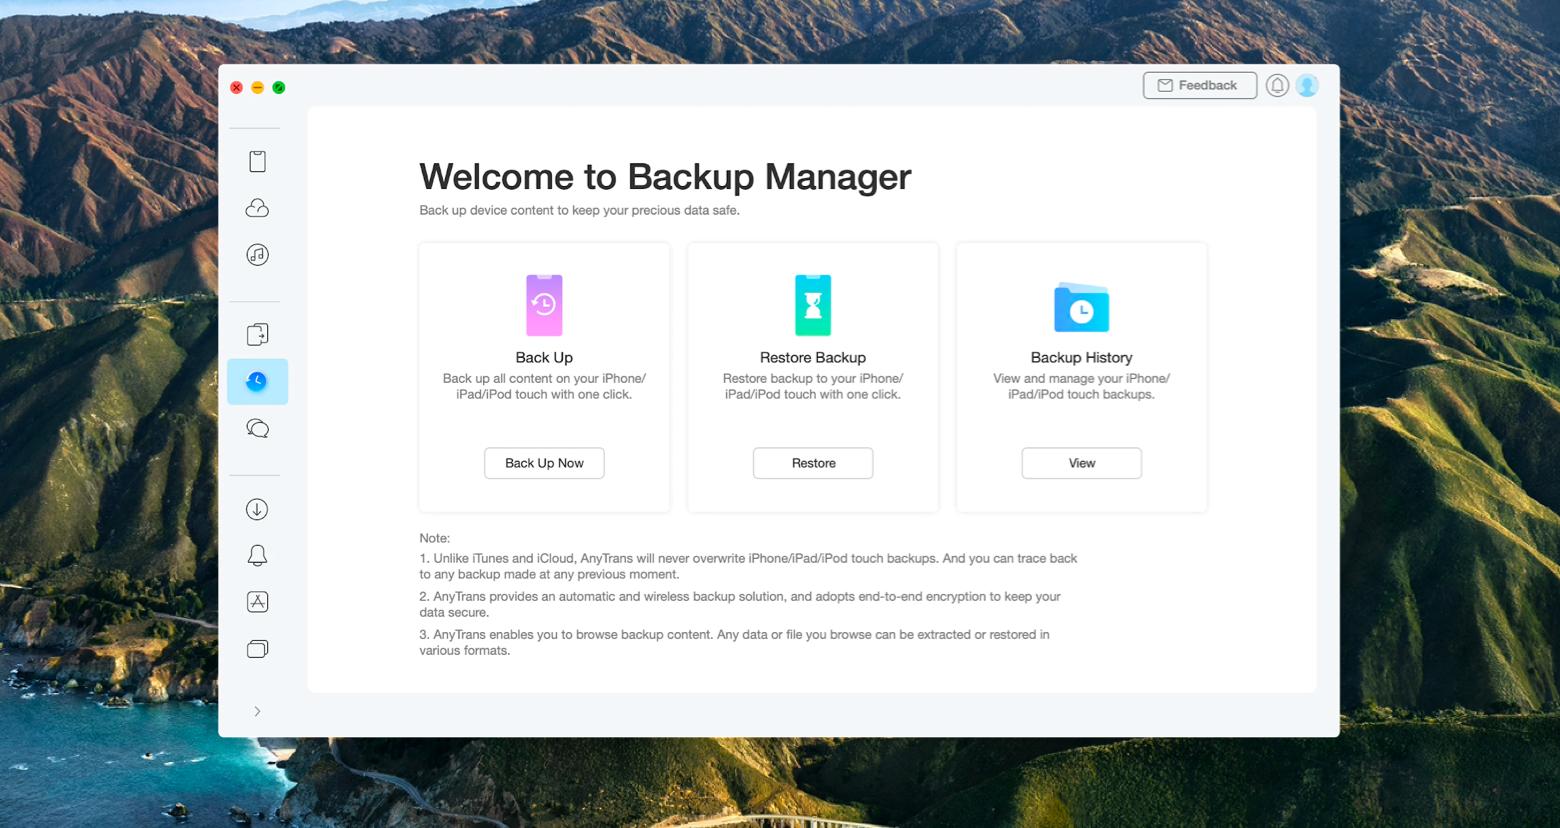The image size is (1560, 828).
Task: Click note 1 about never overwriting backups
Action: (748, 566)
